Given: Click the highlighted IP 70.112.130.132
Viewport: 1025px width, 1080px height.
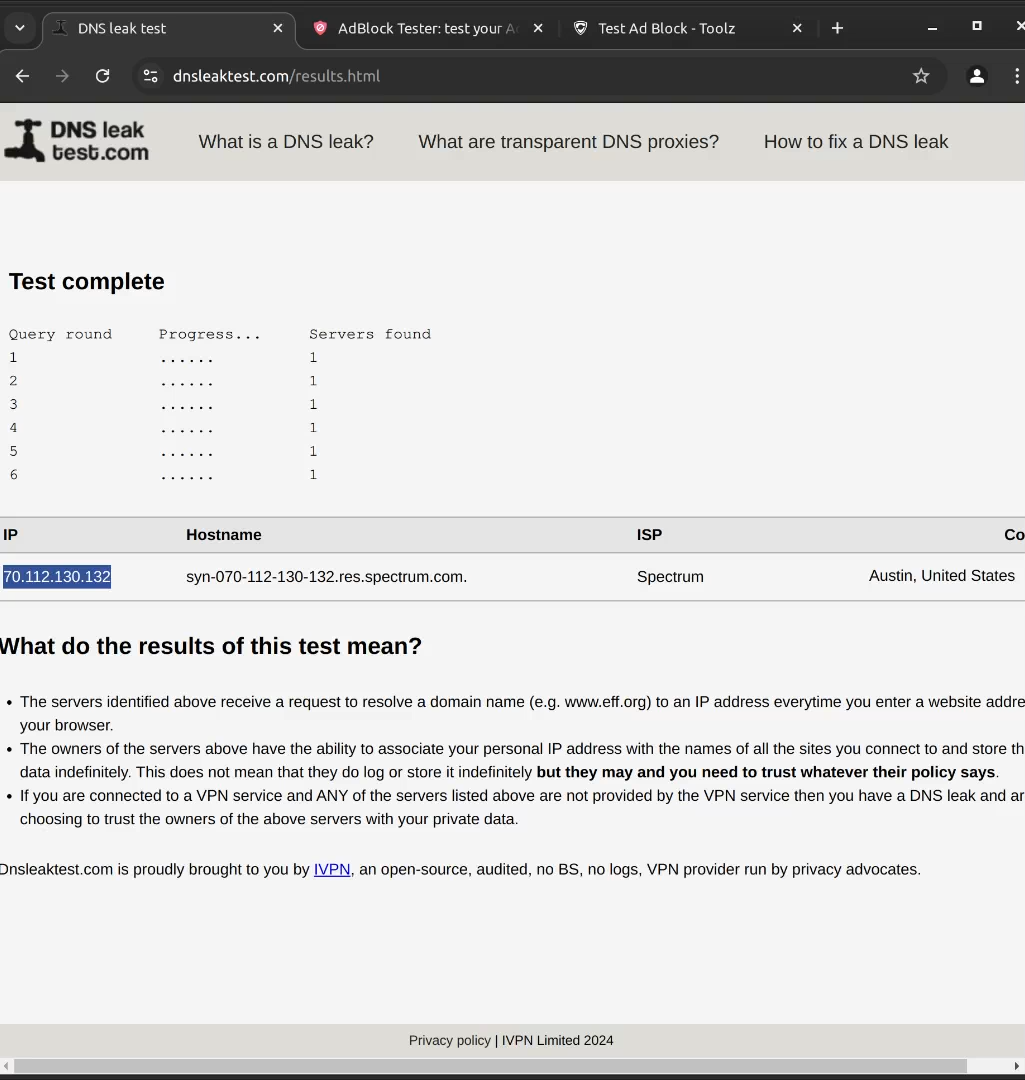Looking at the screenshot, I should pyautogui.click(x=57, y=577).
